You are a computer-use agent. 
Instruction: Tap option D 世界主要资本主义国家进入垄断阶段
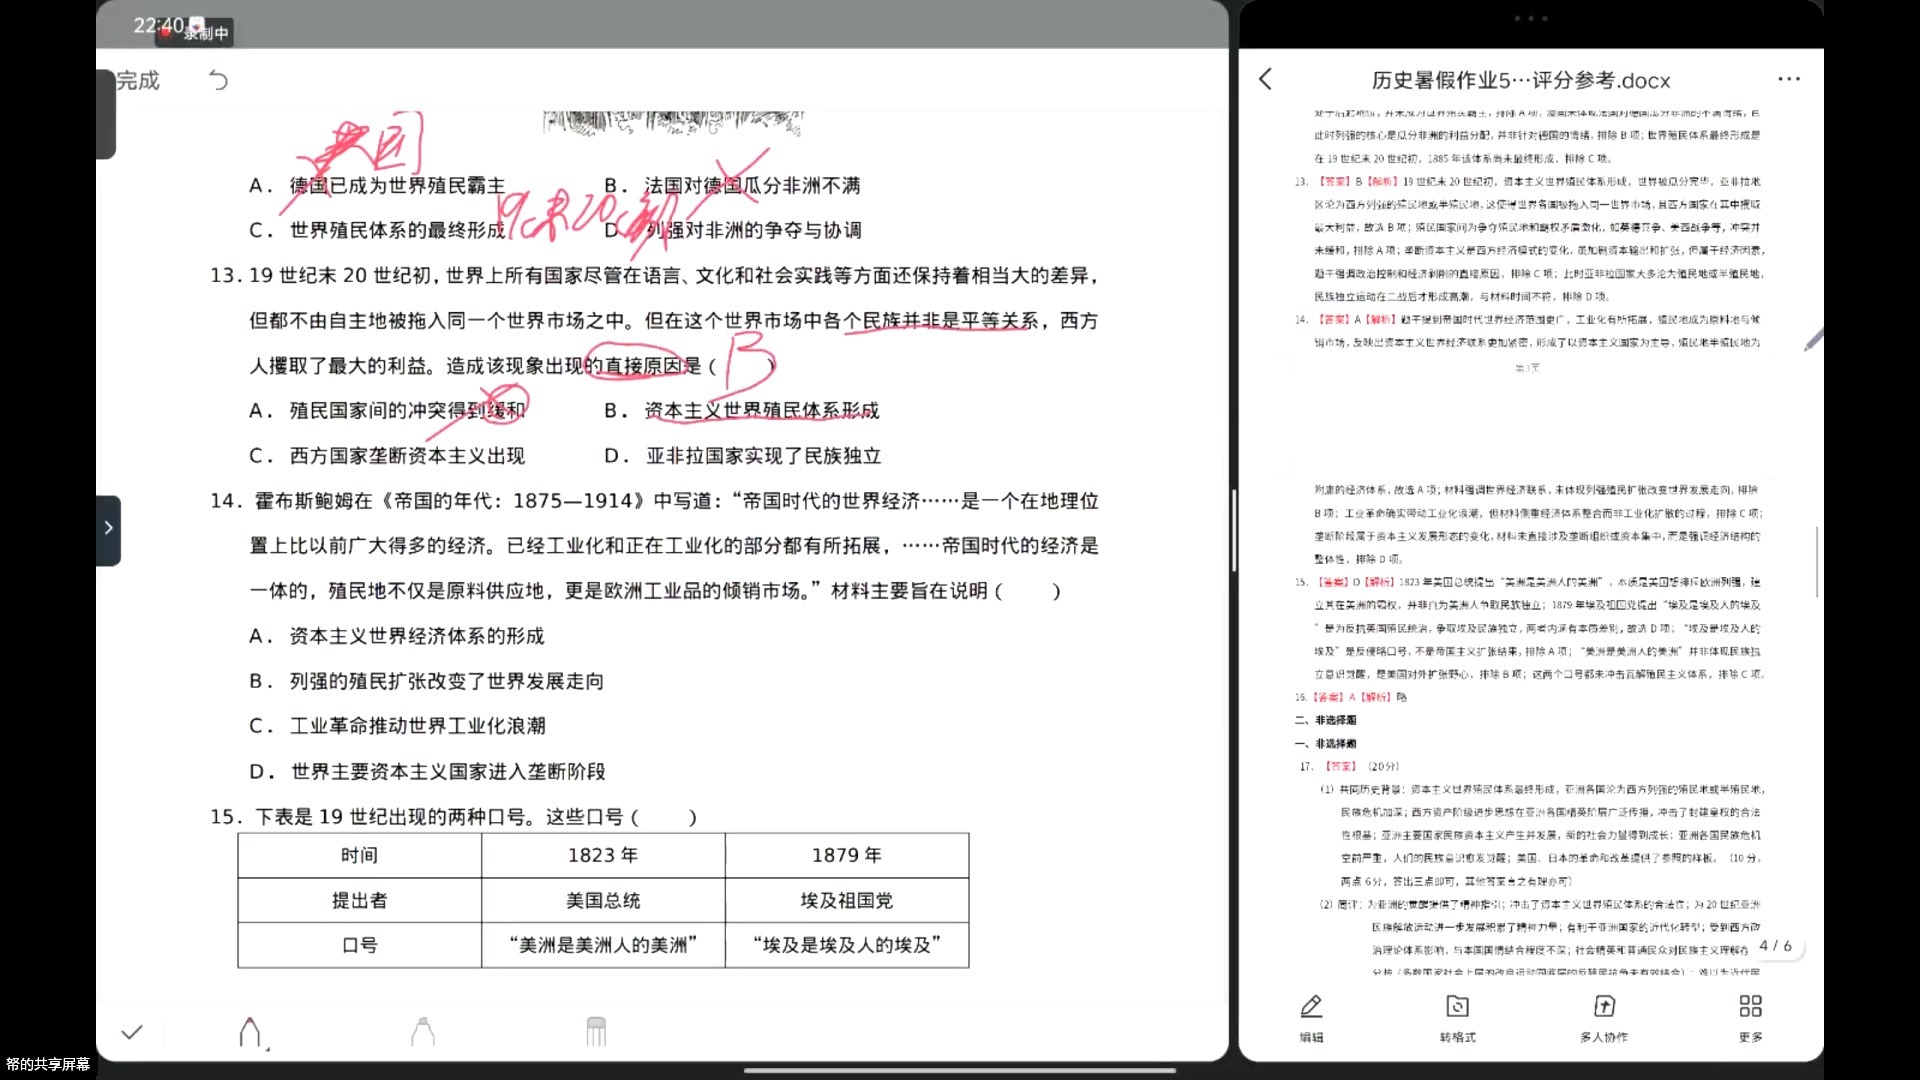click(427, 772)
